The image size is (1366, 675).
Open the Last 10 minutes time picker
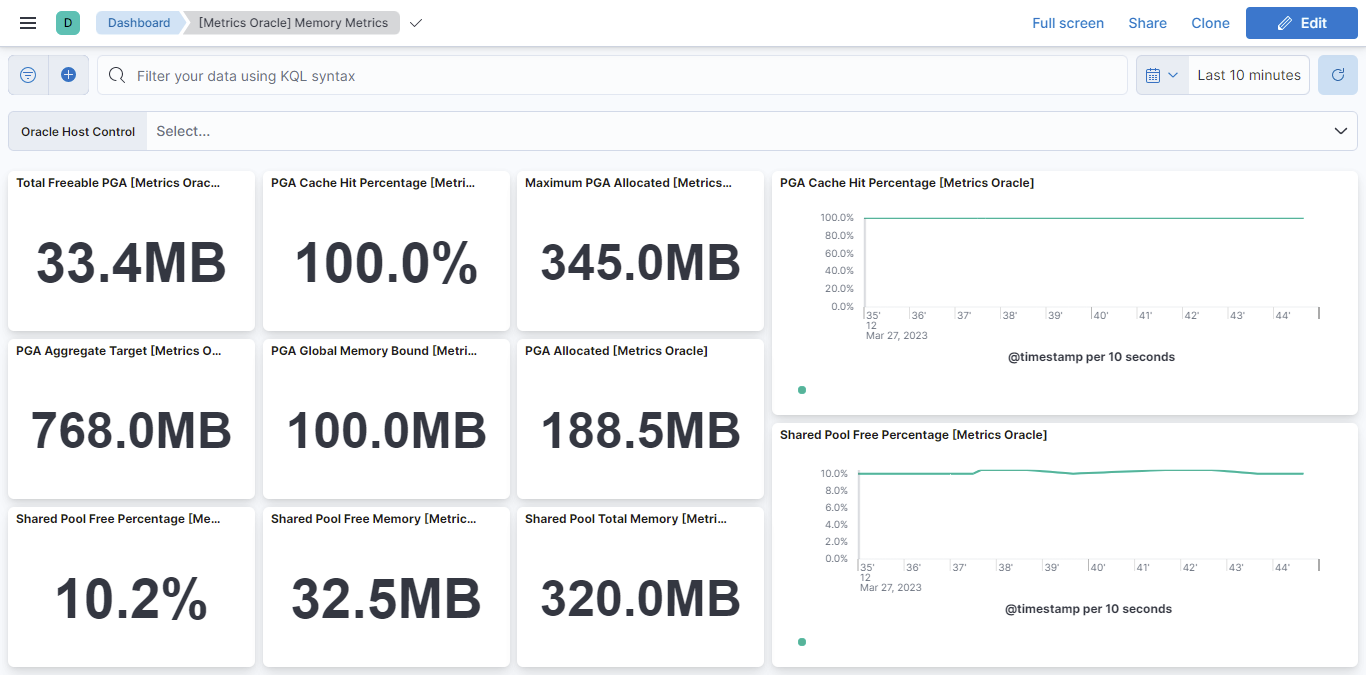tap(1248, 75)
